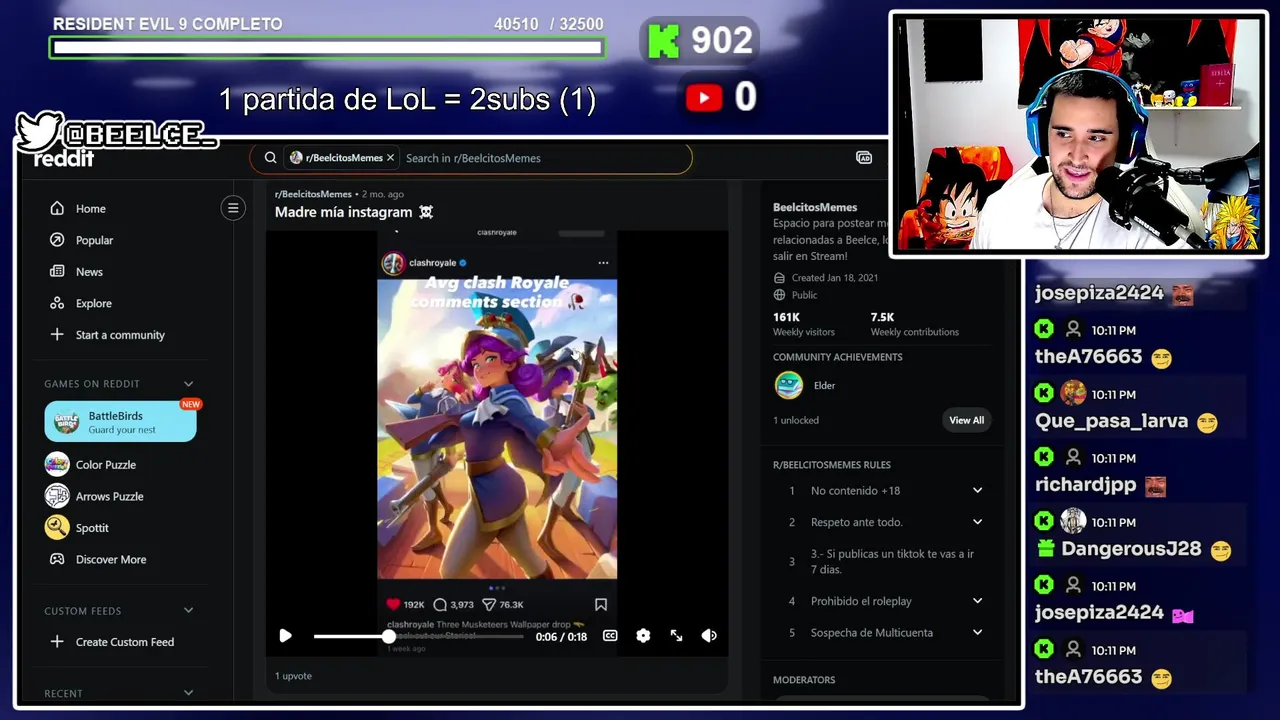Viewport: 1280px width, 720px height.
Task: Click the search magnifier icon
Action: click(x=270, y=158)
